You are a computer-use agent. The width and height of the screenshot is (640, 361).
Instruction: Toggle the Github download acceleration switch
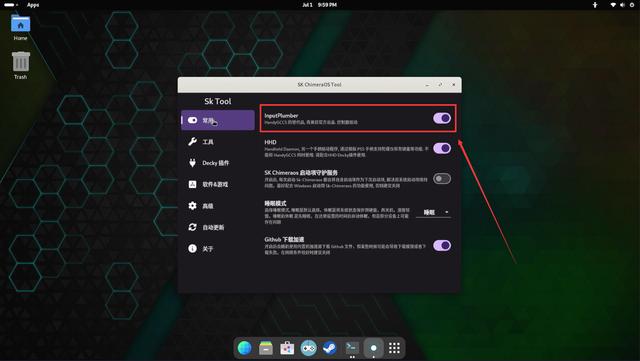coord(442,245)
